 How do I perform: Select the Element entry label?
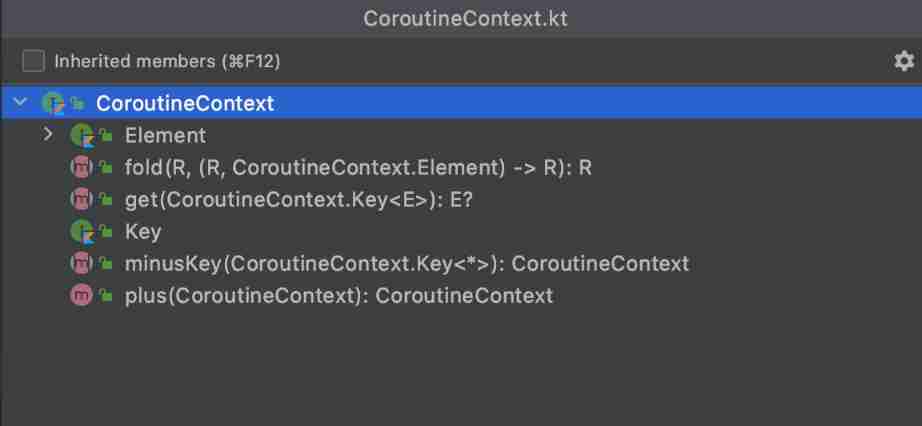click(x=165, y=135)
